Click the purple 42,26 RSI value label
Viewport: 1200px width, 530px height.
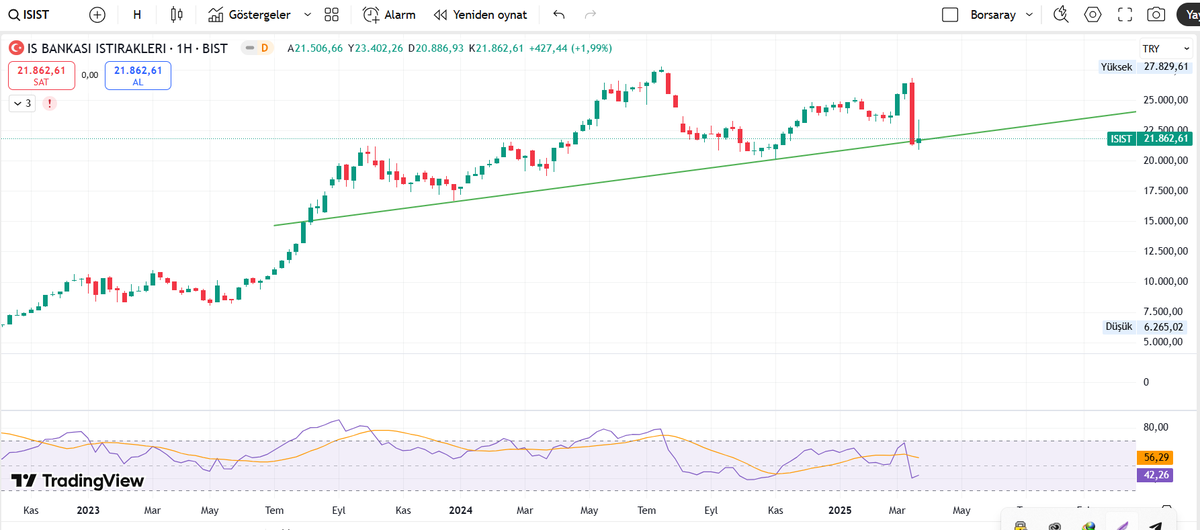pos(1156,475)
